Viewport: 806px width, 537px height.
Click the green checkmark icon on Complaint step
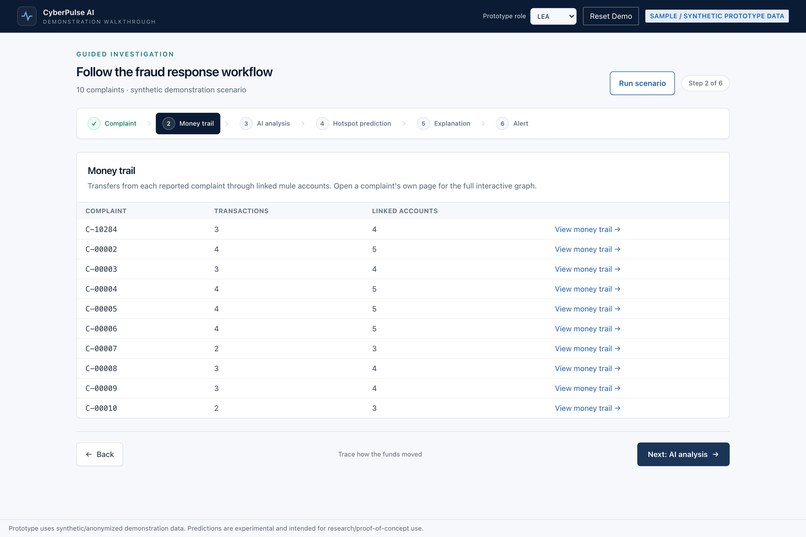pyautogui.click(x=94, y=123)
